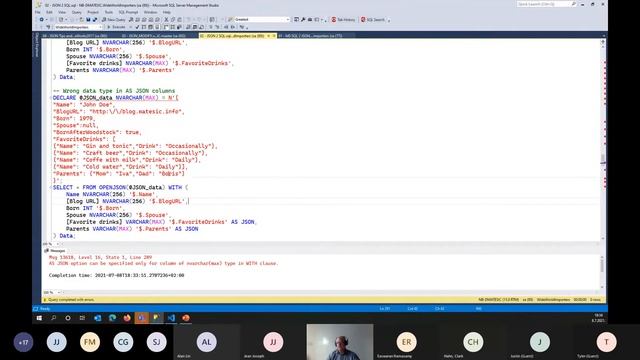This screenshot has width=640, height=360.
Task: Select the AL participant tile
Action: 207,342
